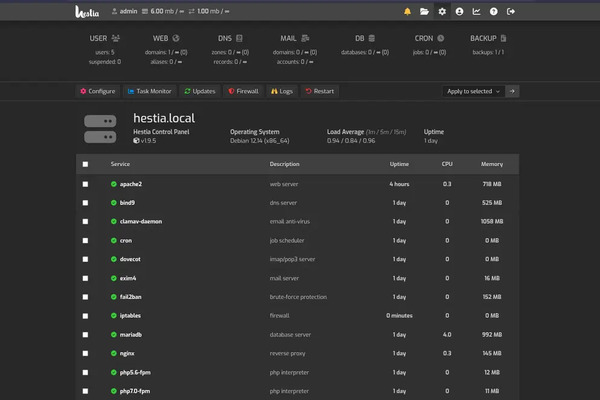The image size is (600, 400).
Task: Check the dovecot service checkbox
Action: pos(85,259)
